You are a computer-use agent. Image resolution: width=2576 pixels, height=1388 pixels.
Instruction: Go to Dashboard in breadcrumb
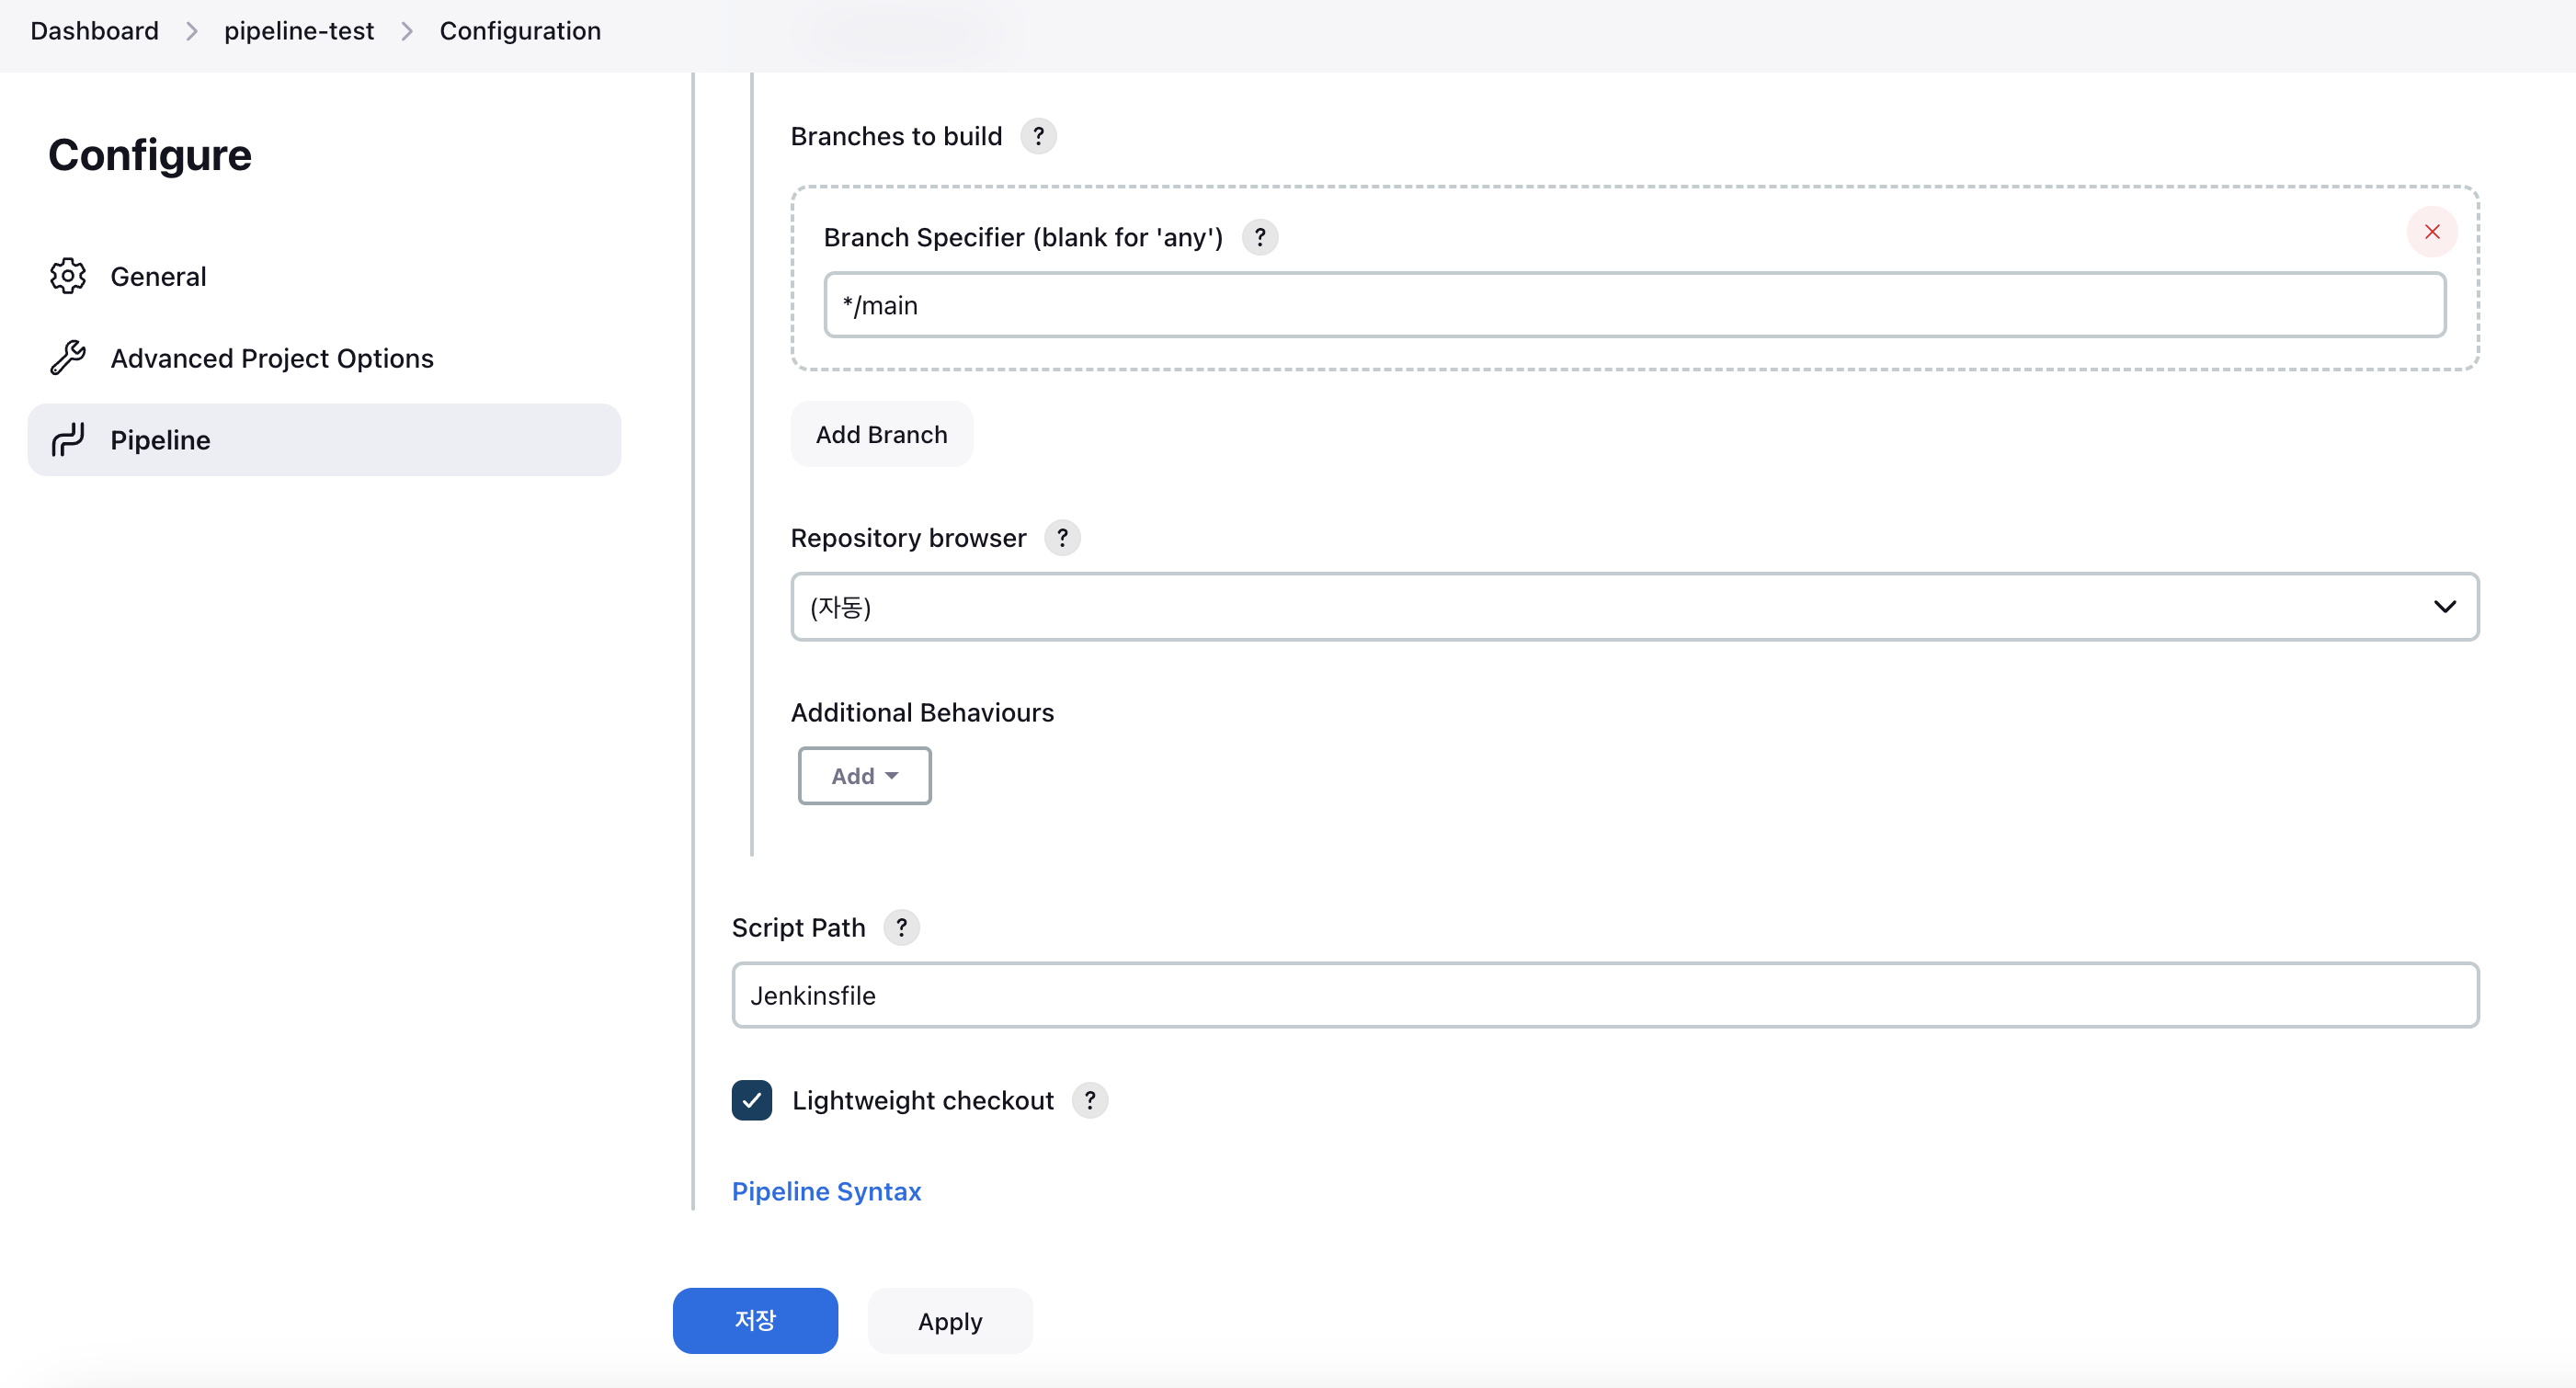(x=94, y=31)
